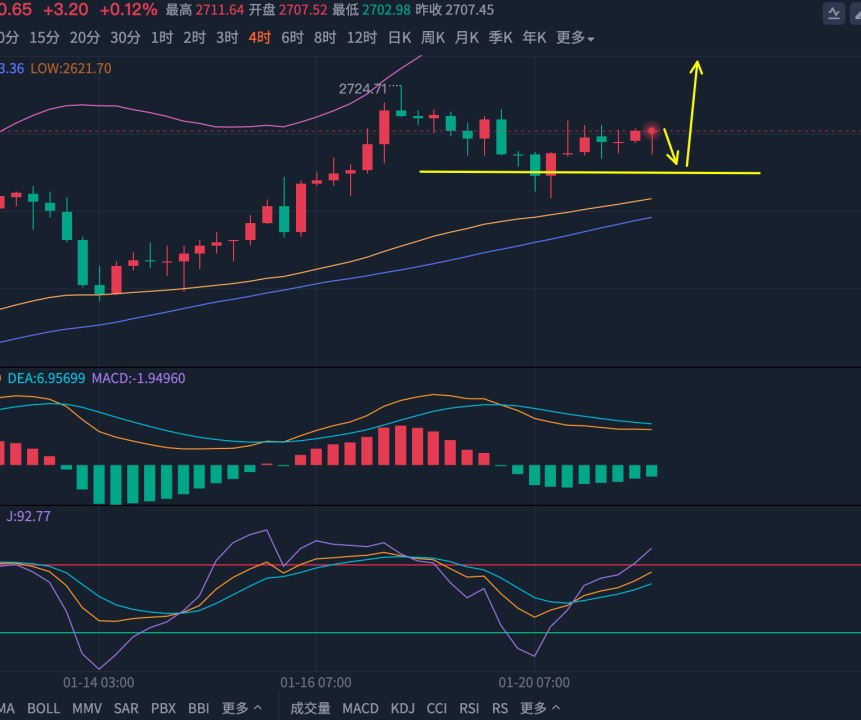861x720 pixels.
Task: Choose the 8时 interval
Action: click(325, 38)
